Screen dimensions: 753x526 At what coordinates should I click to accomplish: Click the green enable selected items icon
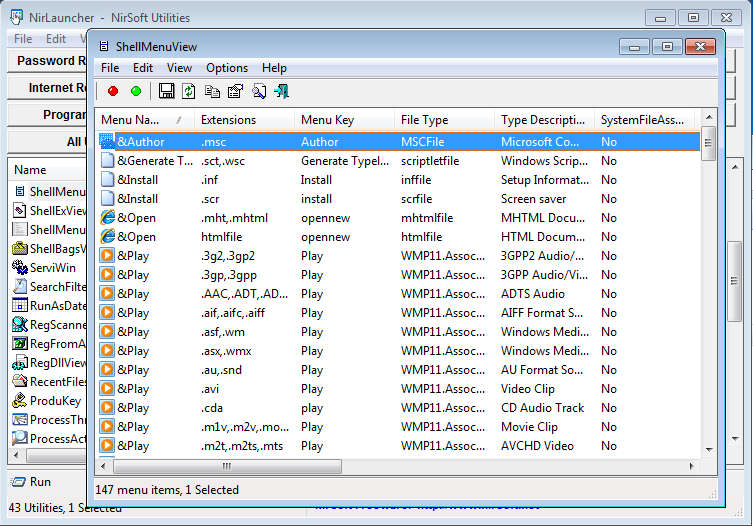pos(136,92)
